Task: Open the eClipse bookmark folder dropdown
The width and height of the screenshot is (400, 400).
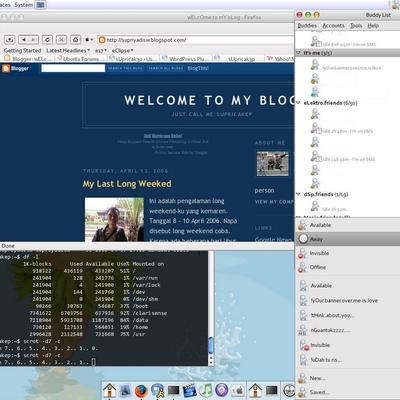Action: pos(122,51)
